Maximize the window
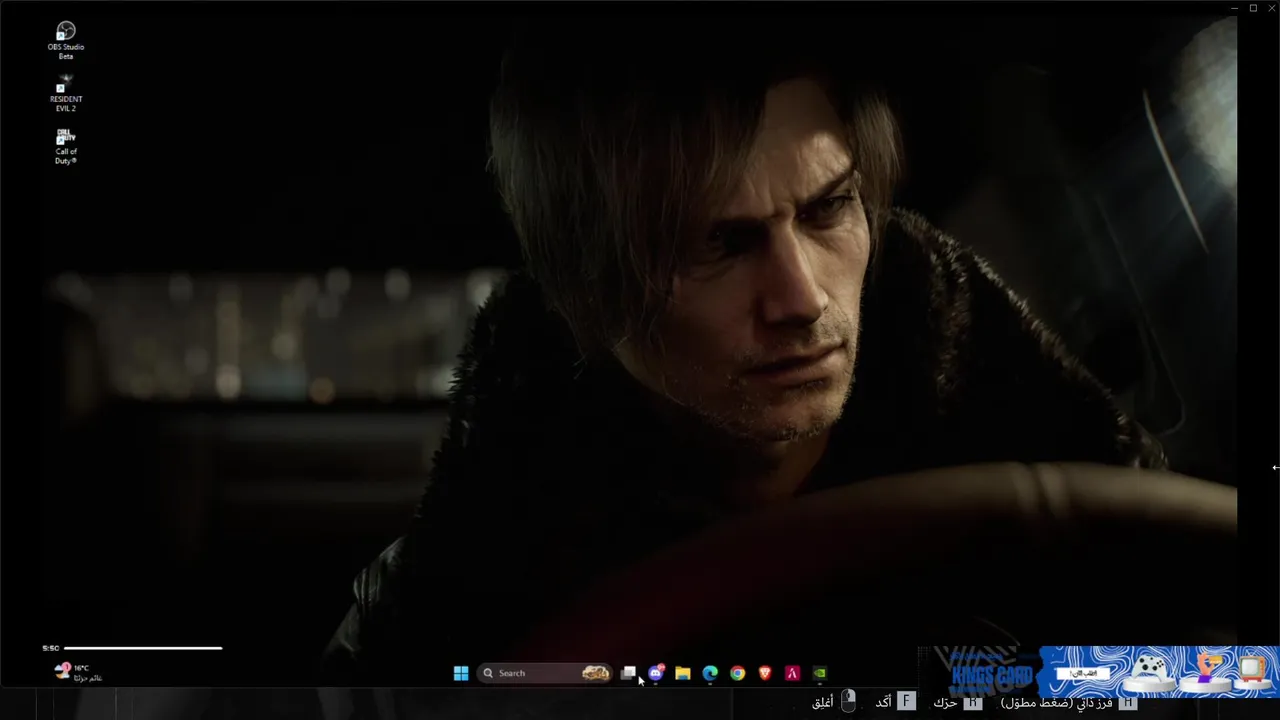 point(1253,8)
